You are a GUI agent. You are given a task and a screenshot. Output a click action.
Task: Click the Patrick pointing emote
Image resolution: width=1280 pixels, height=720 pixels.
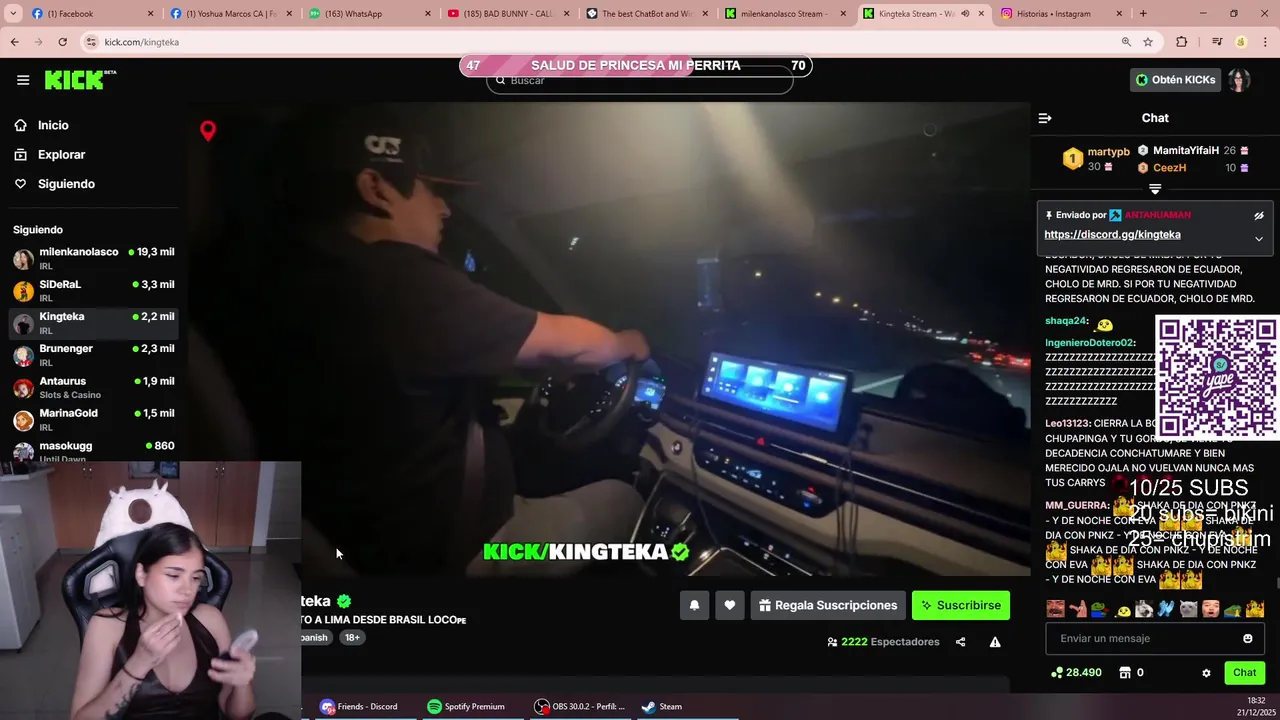point(1077,609)
